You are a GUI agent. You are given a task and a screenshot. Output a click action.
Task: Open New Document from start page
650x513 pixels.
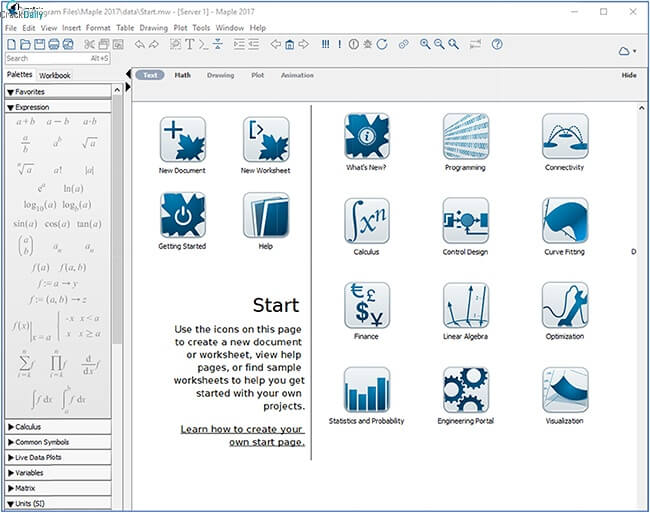182,139
